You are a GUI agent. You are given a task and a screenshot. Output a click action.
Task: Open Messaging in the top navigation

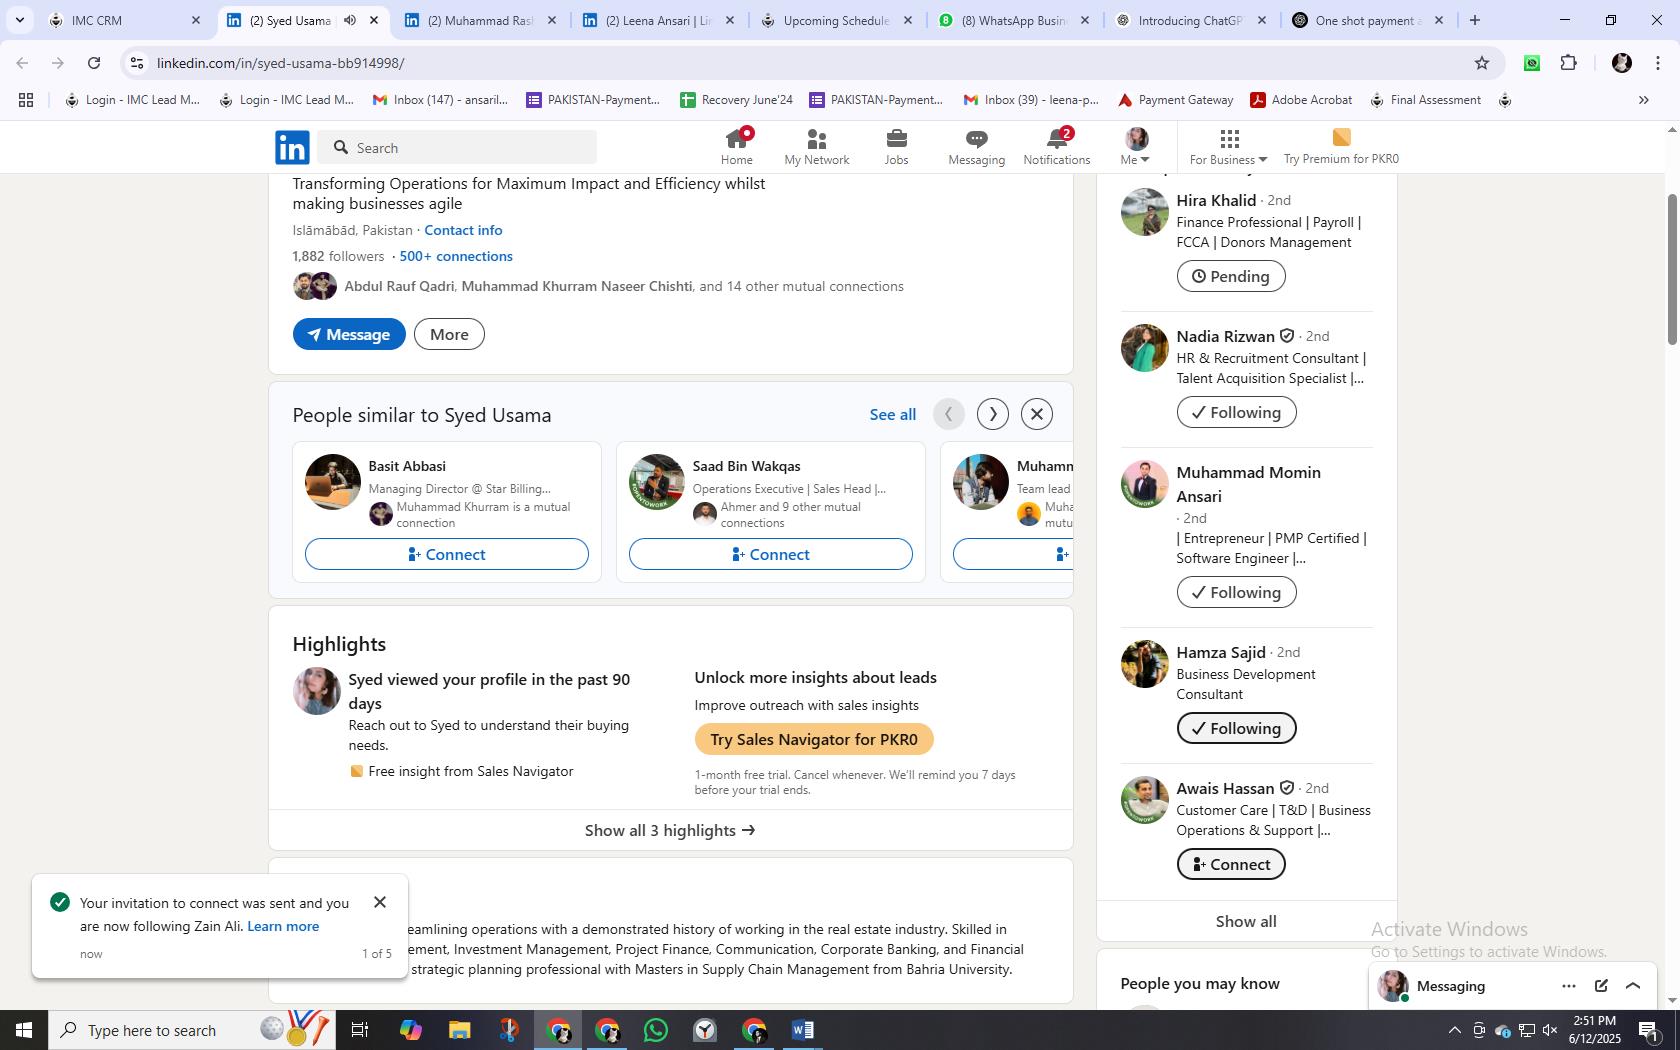pos(976,147)
